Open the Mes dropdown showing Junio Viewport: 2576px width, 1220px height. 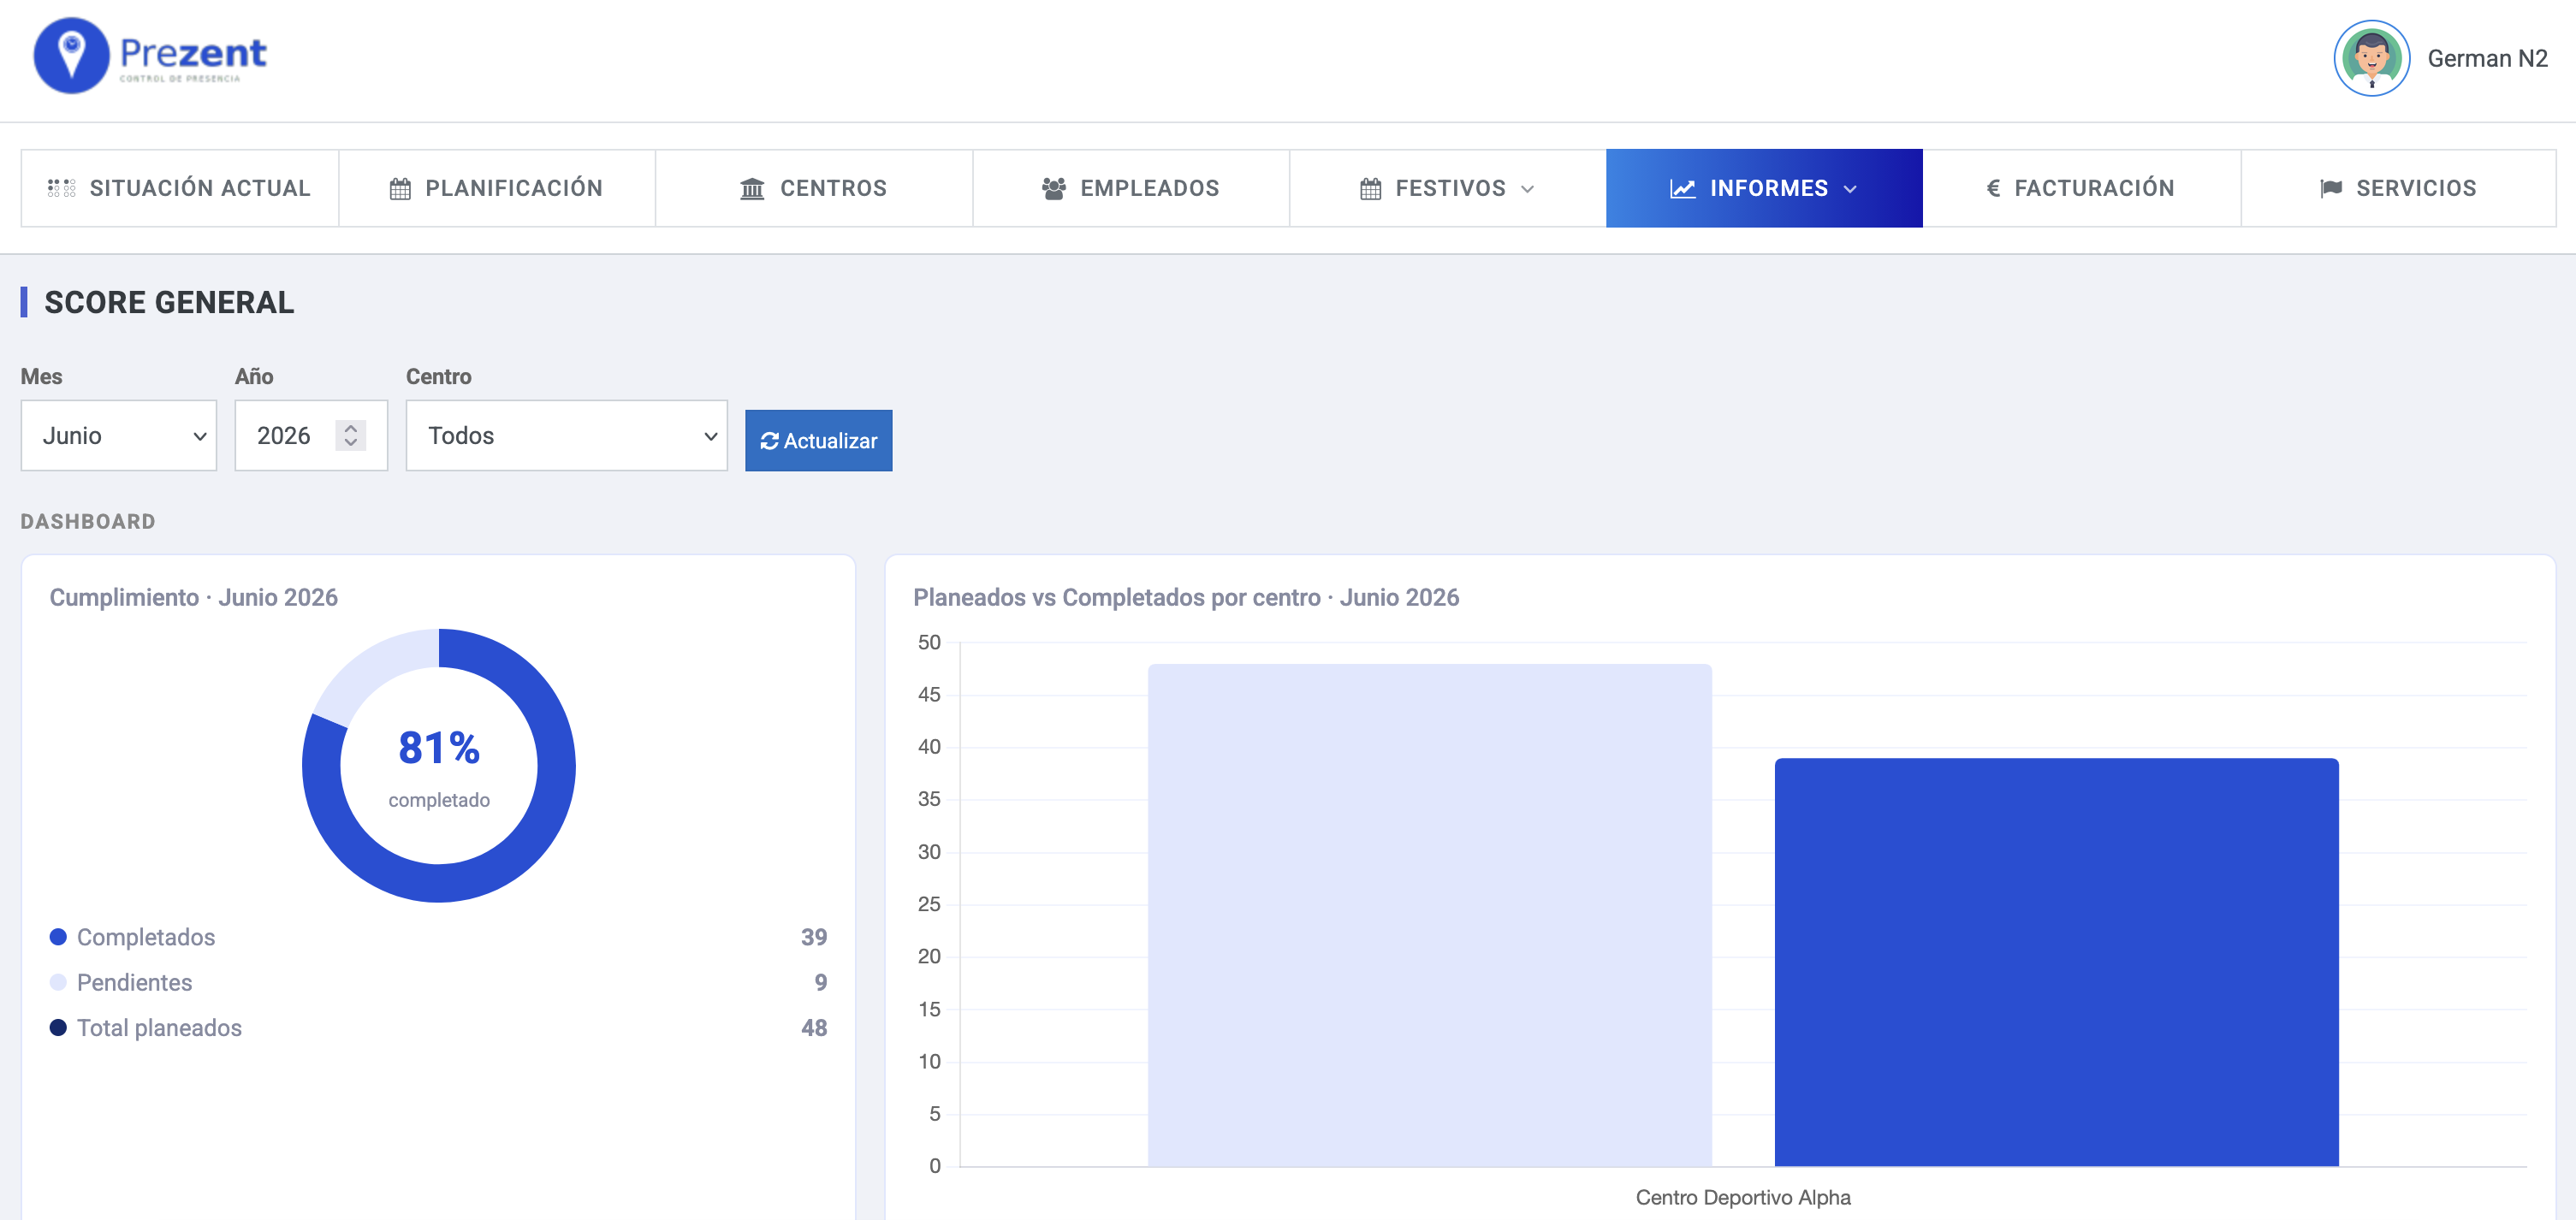pyautogui.click(x=119, y=435)
